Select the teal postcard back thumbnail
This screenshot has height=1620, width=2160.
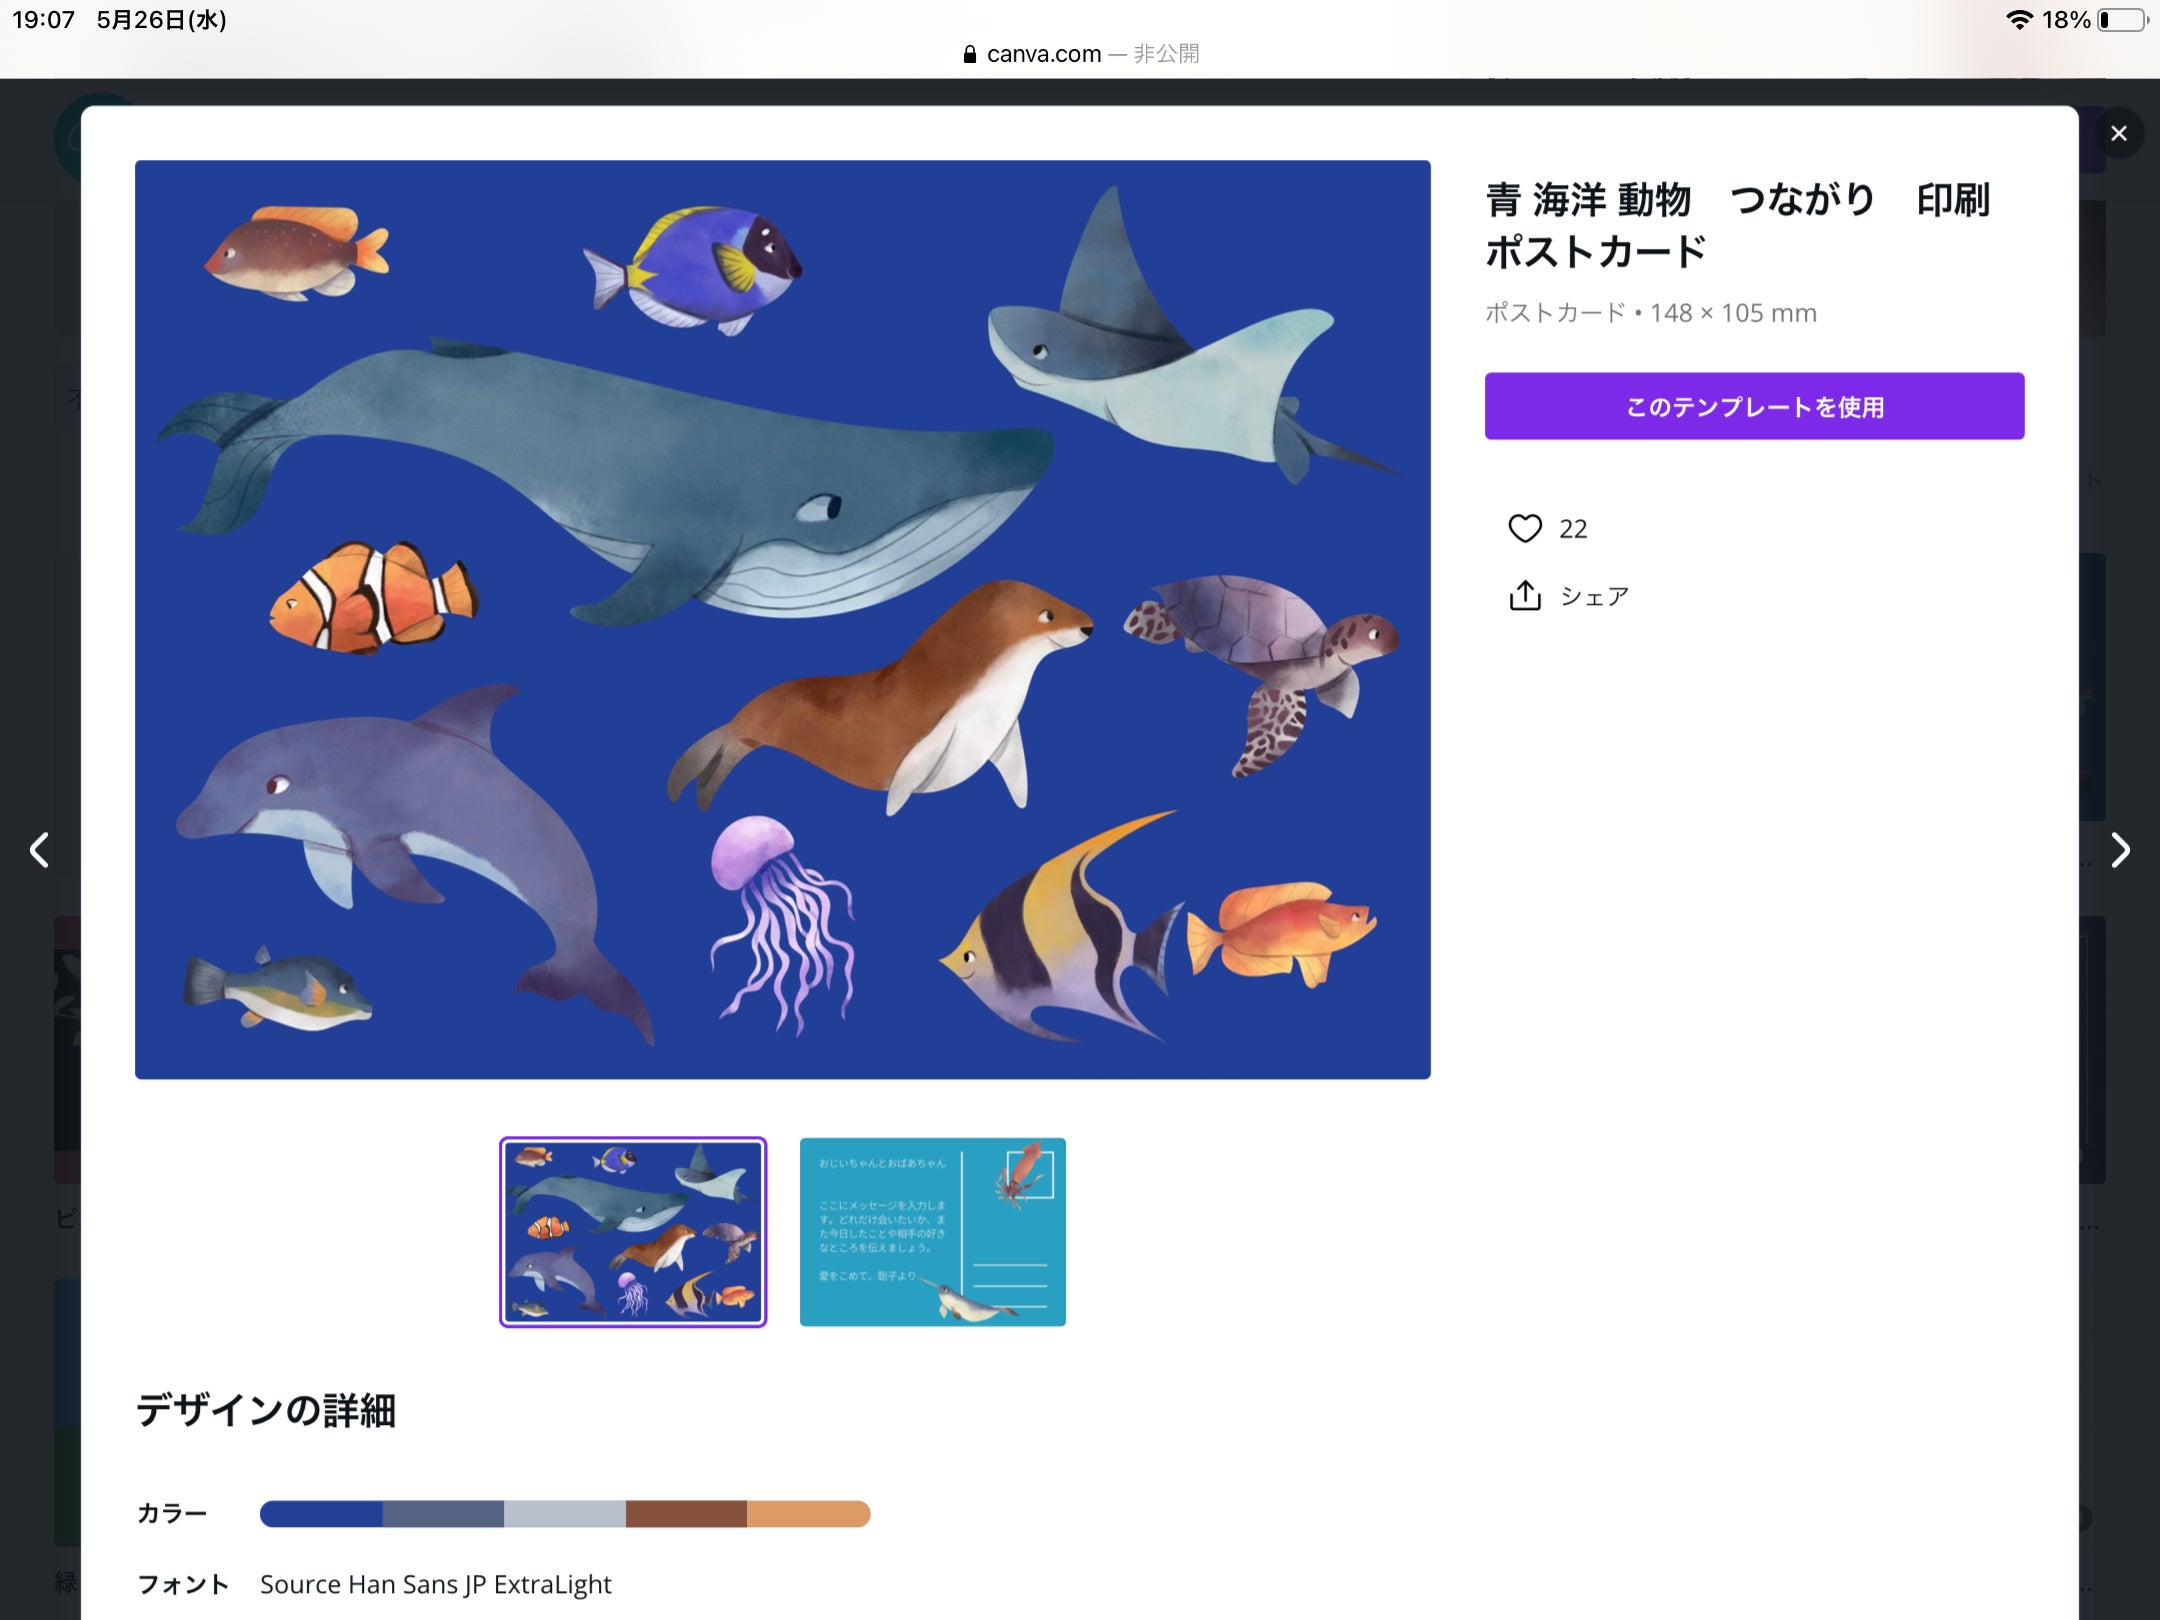pyautogui.click(x=932, y=1232)
